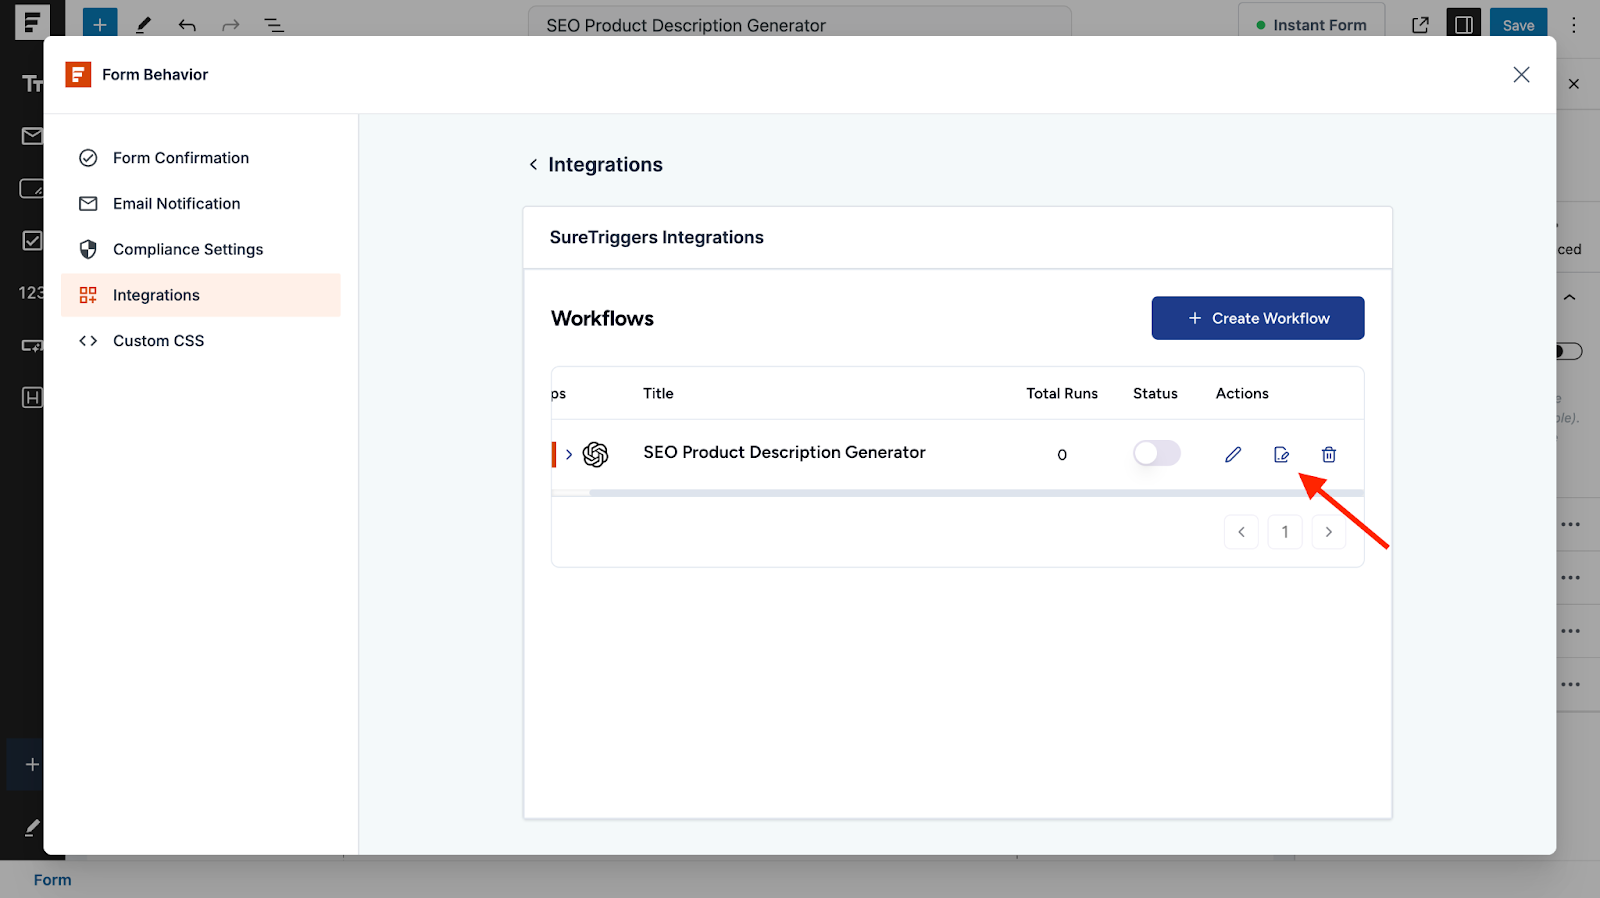This screenshot has height=898, width=1600.
Task: Open the workflow editor note-edit icon
Action: 1281,454
